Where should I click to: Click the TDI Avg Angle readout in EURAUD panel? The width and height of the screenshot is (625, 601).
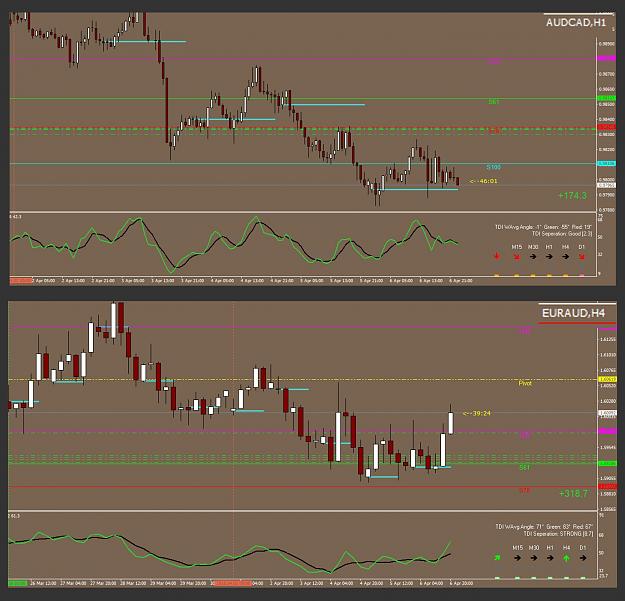[x=544, y=527]
